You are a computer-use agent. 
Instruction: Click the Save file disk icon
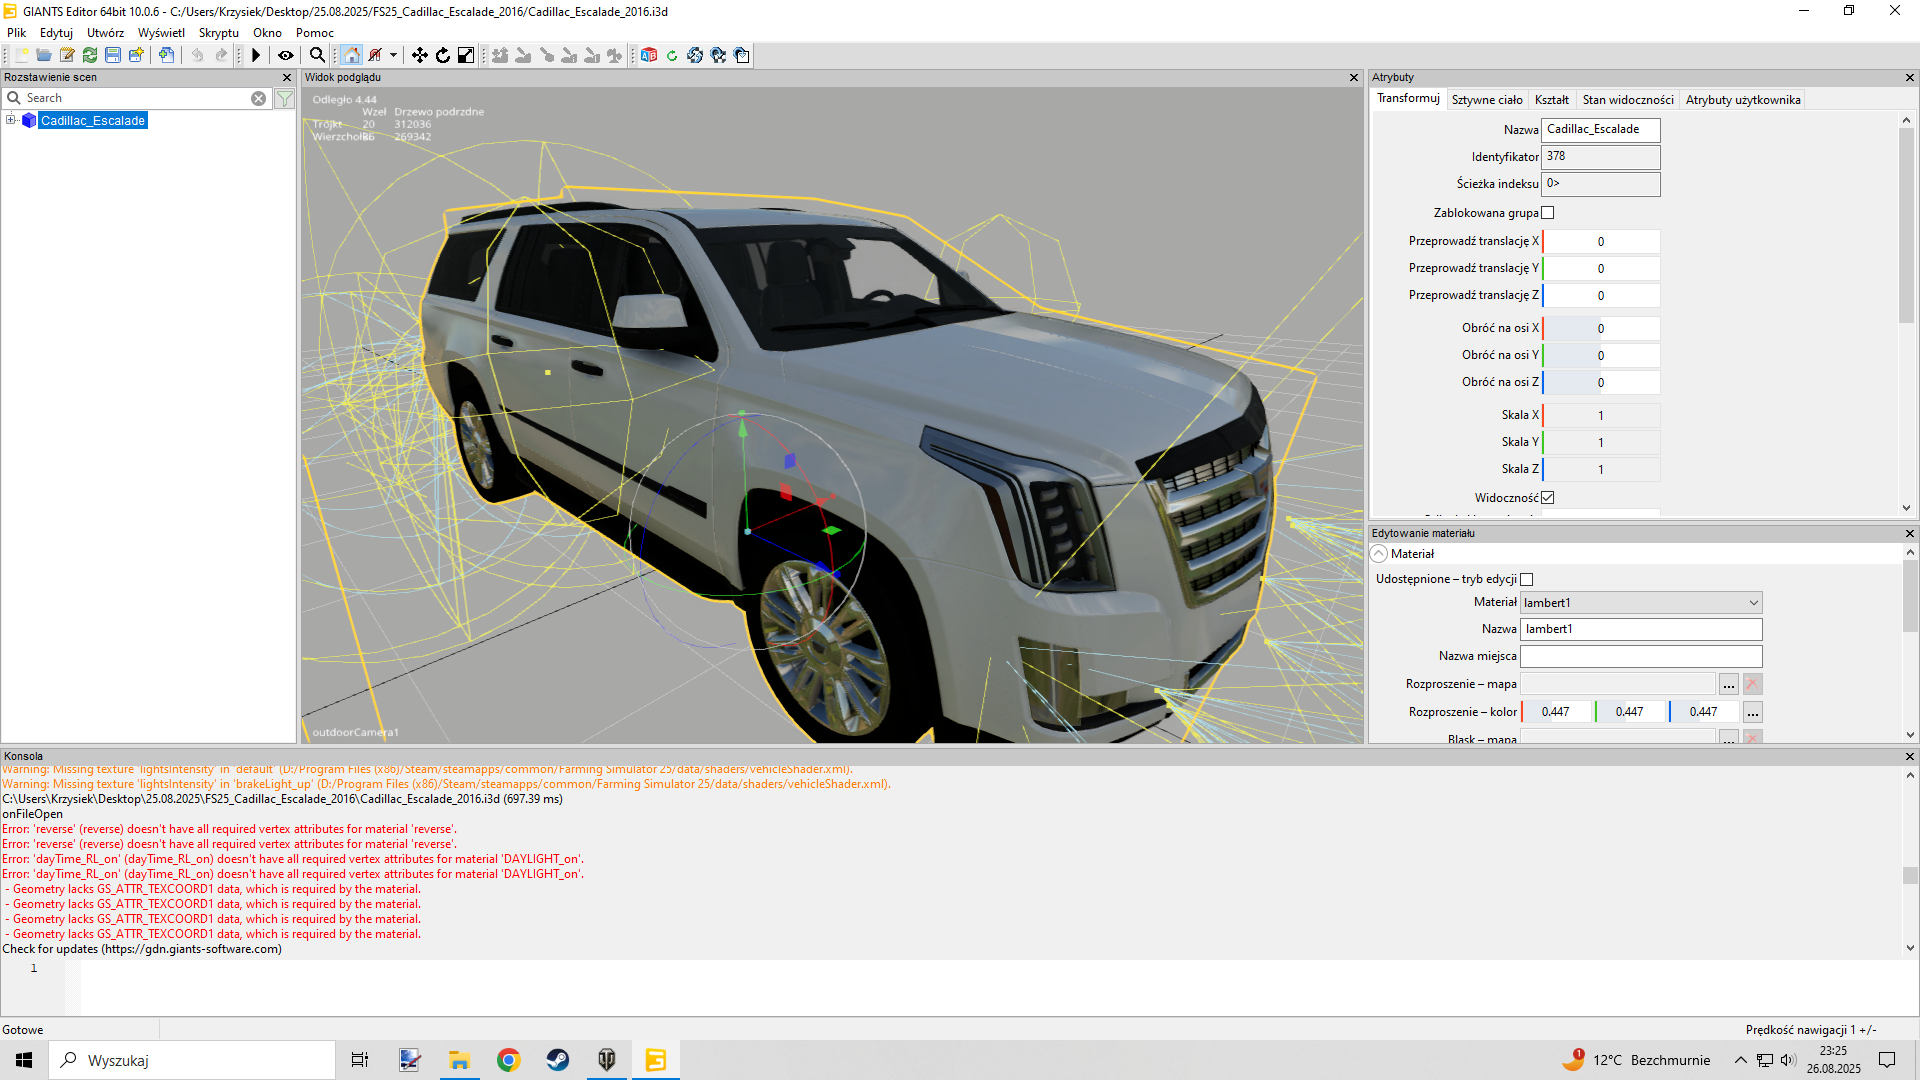[x=113, y=56]
